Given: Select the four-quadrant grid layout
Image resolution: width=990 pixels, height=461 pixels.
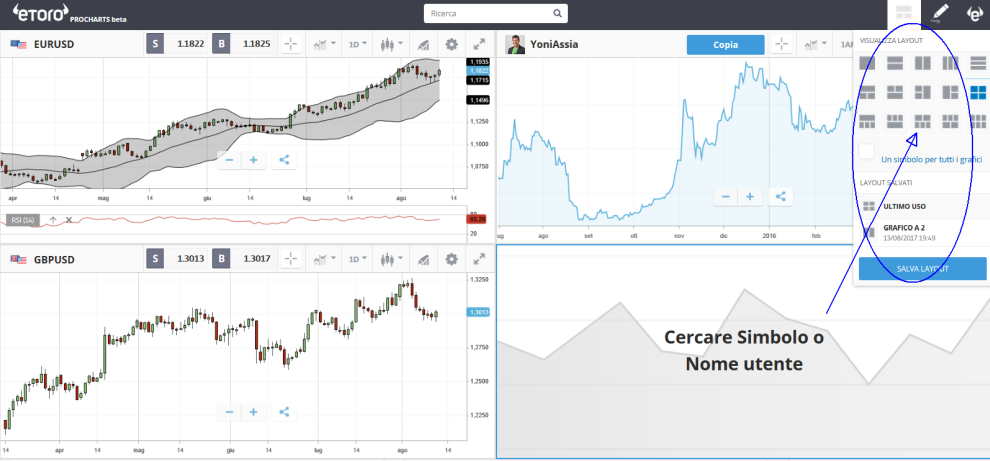Looking at the screenshot, I should point(977,93).
